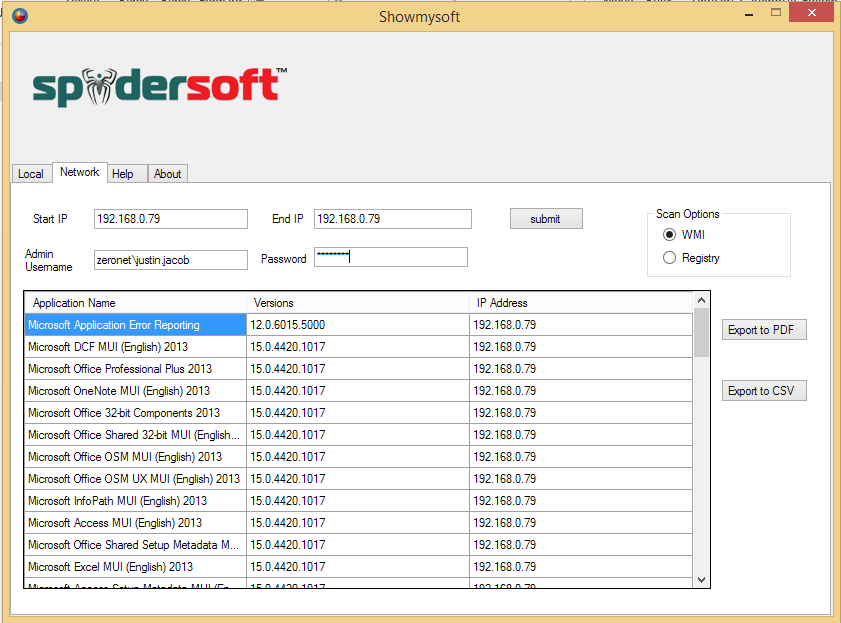This screenshot has width=841, height=623.
Task: Click the Versions column header
Action: coord(358,303)
